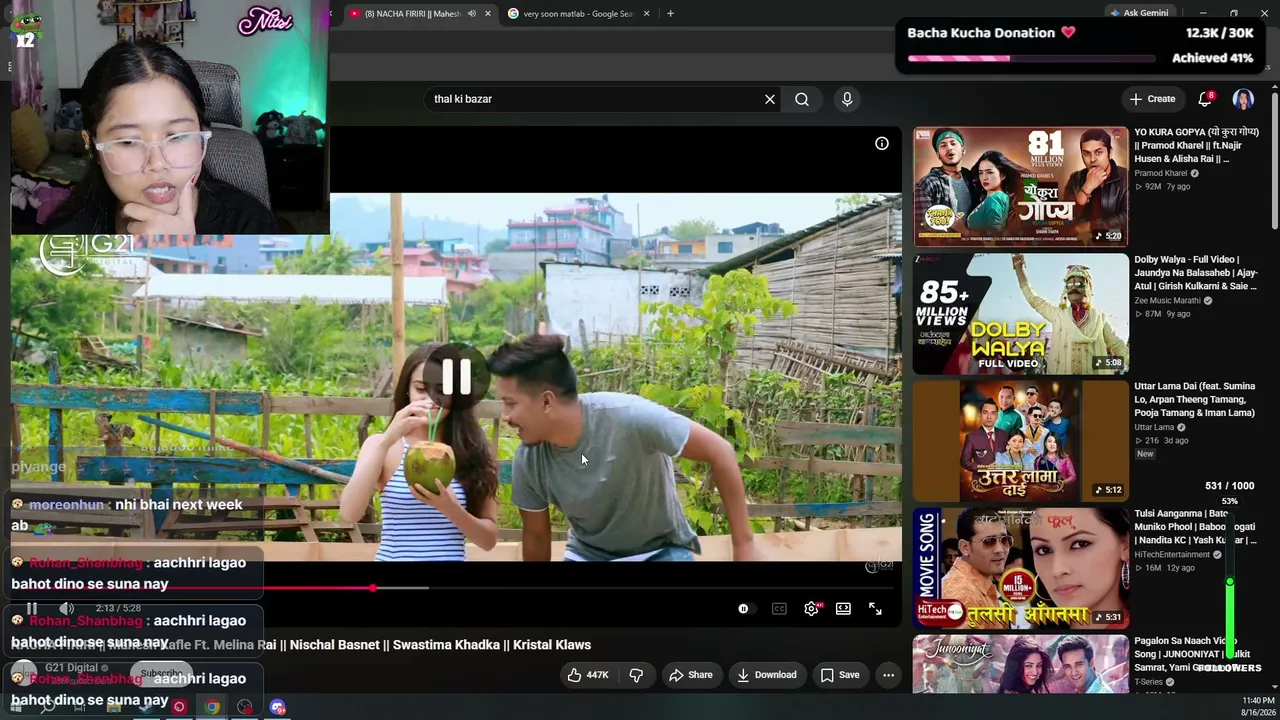Share the video
The width and height of the screenshot is (1280, 720).
pos(691,675)
